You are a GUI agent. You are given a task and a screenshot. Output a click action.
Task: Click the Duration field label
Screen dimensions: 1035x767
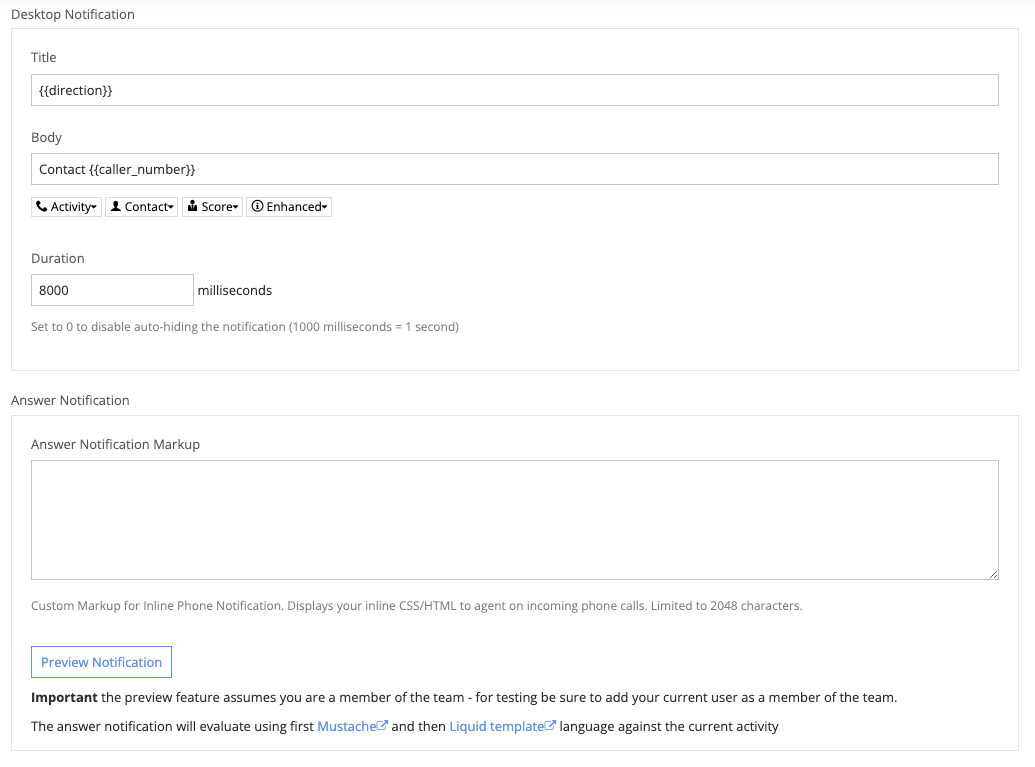58,258
